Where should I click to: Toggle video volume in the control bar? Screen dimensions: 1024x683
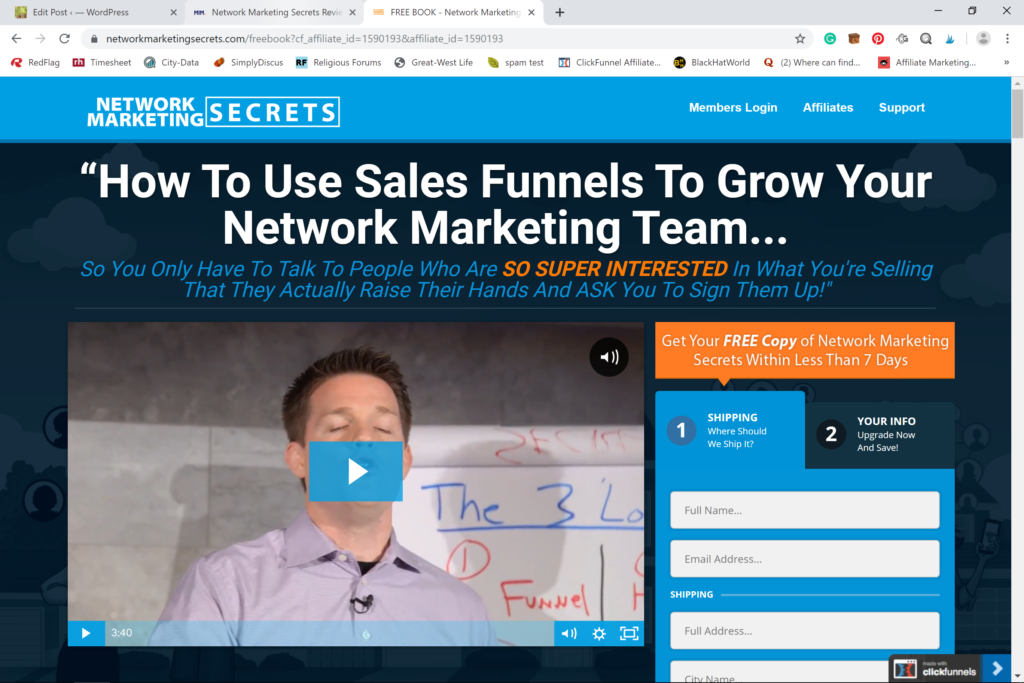pos(569,633)
